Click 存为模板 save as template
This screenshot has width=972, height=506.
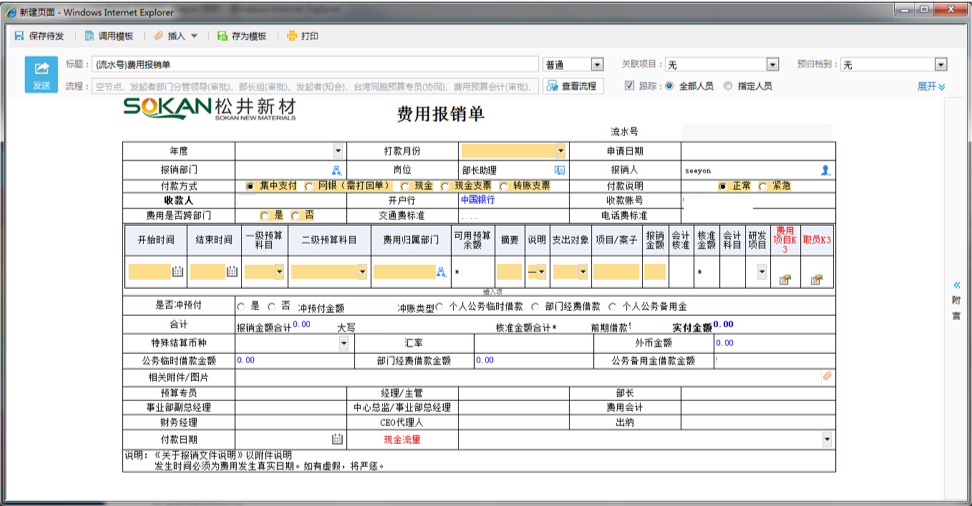[x=242, y=36]
